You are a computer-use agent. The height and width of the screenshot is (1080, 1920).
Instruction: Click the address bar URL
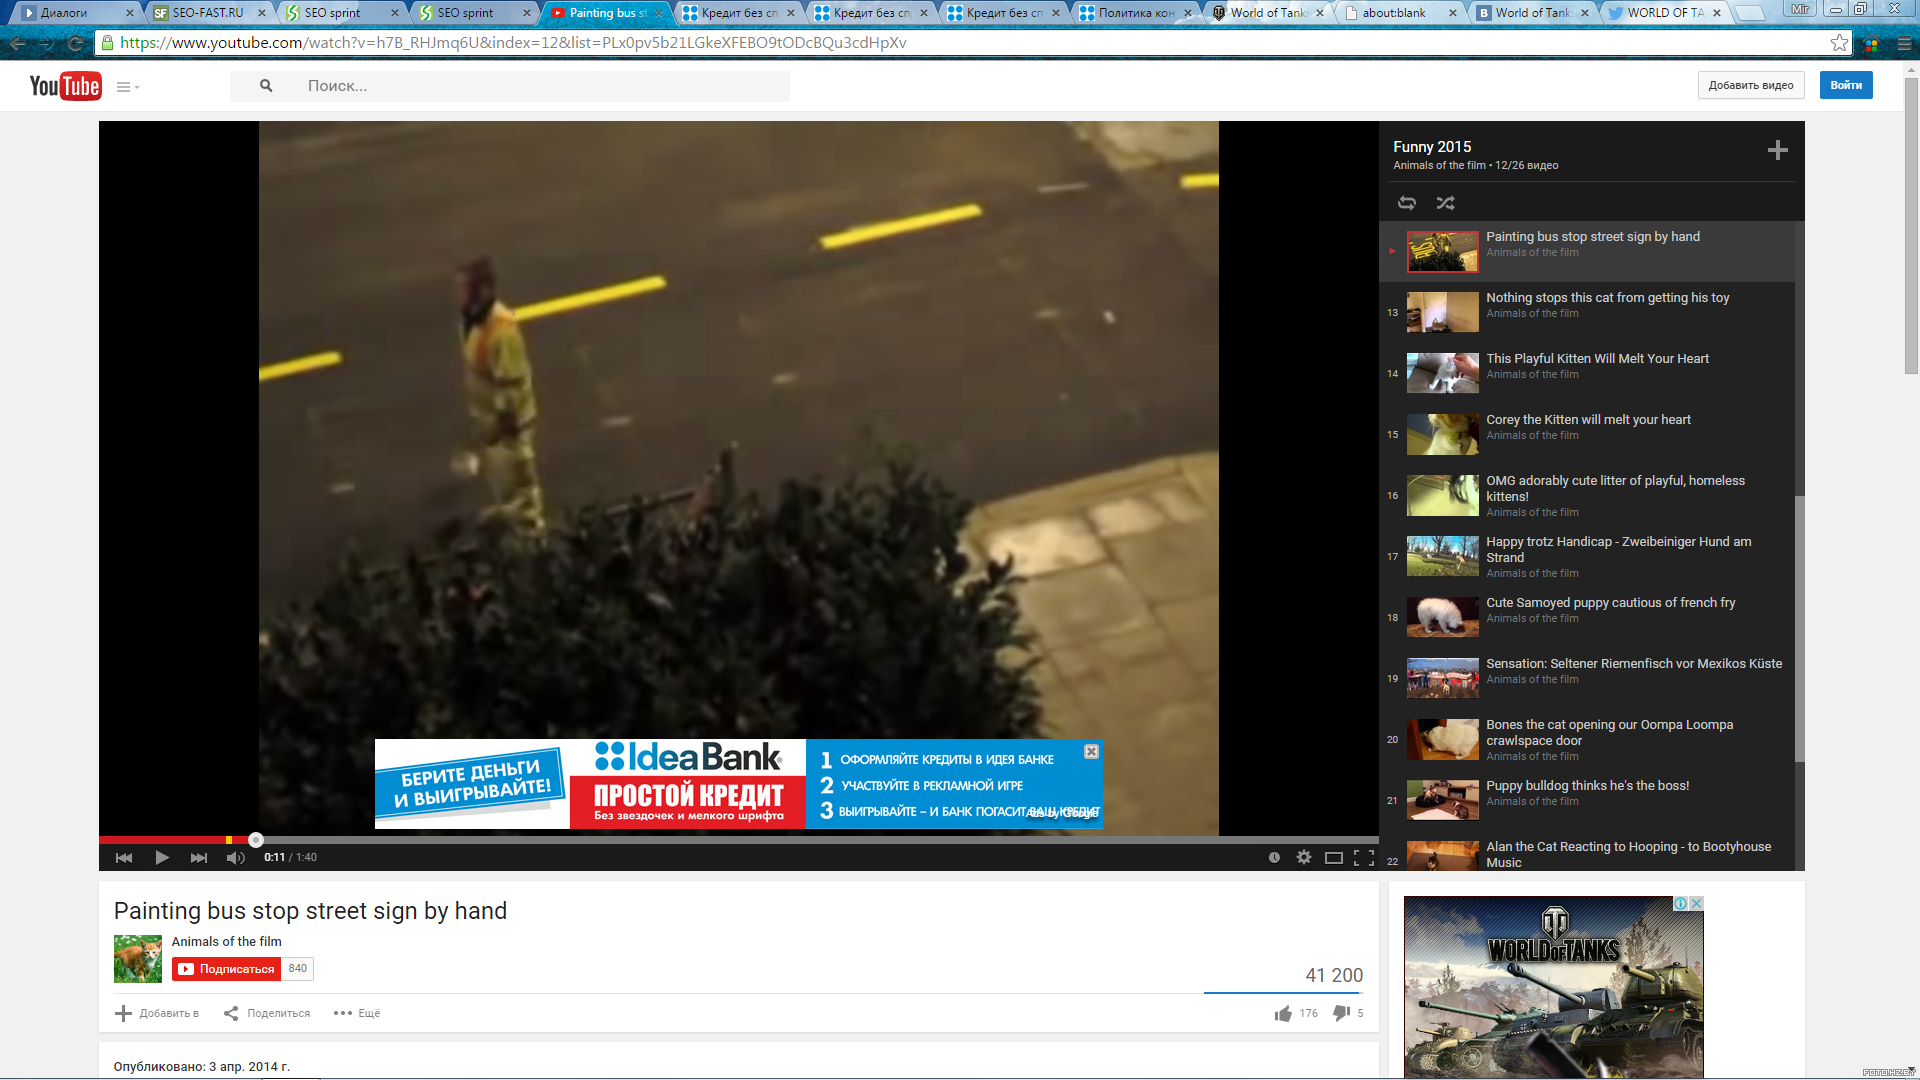[513, 43]
